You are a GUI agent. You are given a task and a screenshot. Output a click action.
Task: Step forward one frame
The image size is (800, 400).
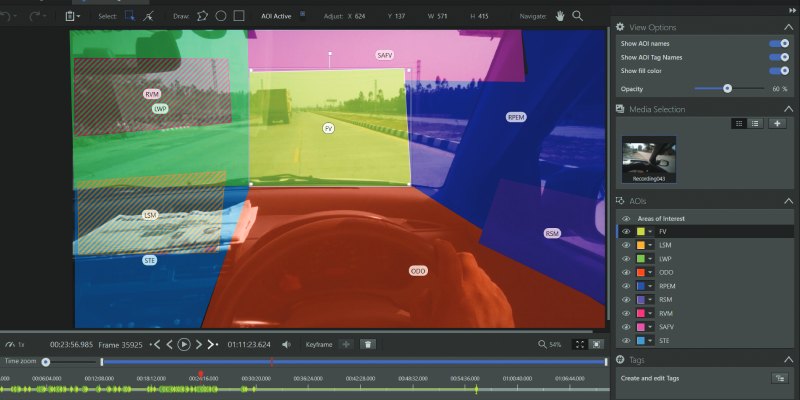199,344
